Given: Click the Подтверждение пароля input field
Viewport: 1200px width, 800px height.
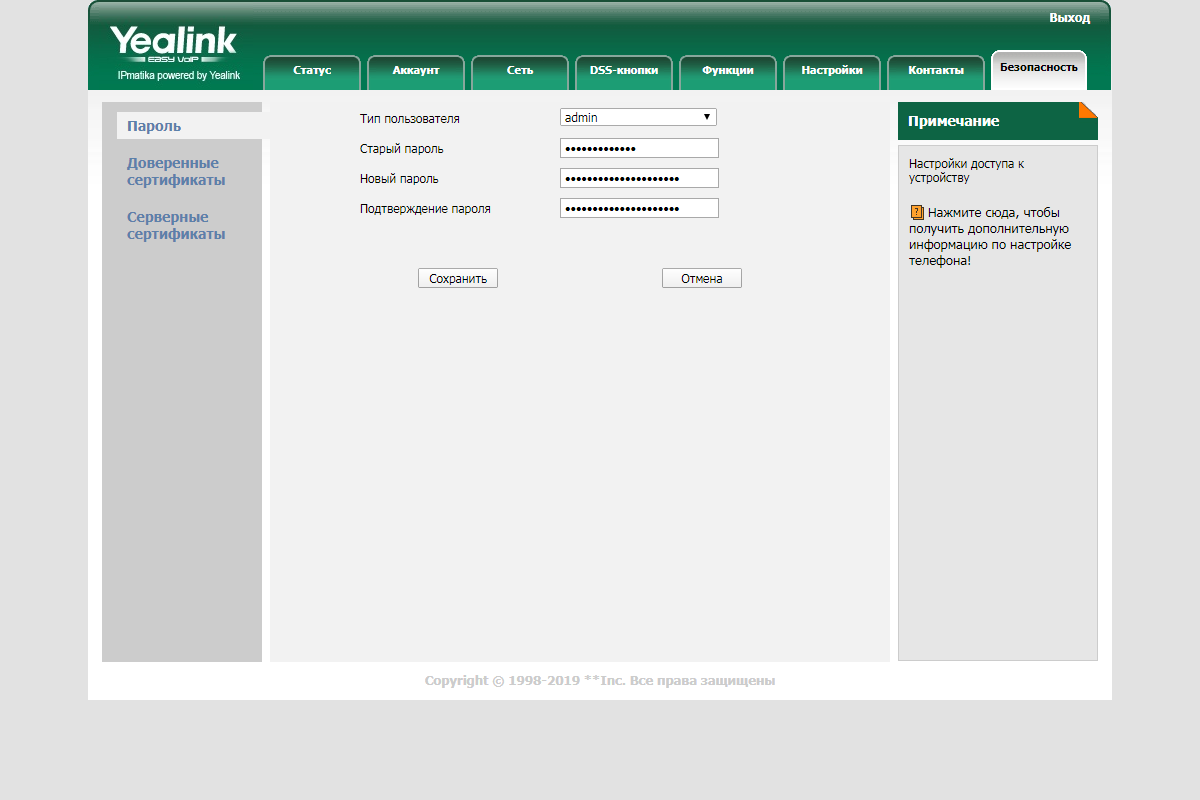Looking at the screenshot, I should click(639, 208).
